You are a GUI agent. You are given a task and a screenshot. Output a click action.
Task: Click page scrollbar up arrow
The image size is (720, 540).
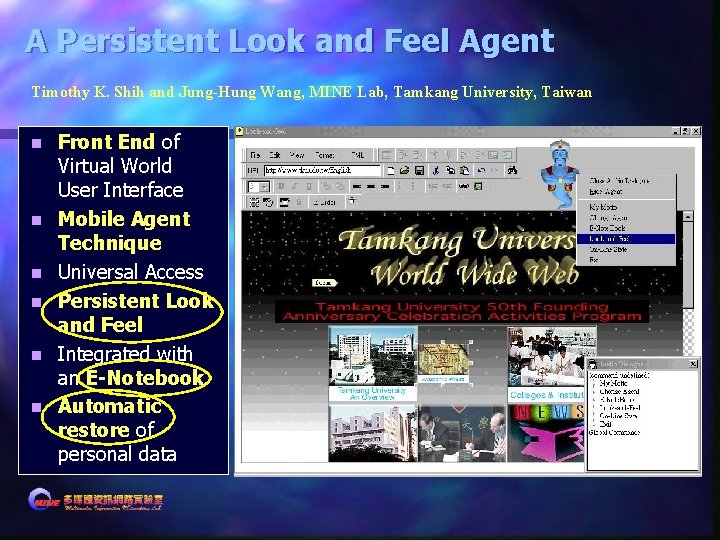click(x=688, y=216)
